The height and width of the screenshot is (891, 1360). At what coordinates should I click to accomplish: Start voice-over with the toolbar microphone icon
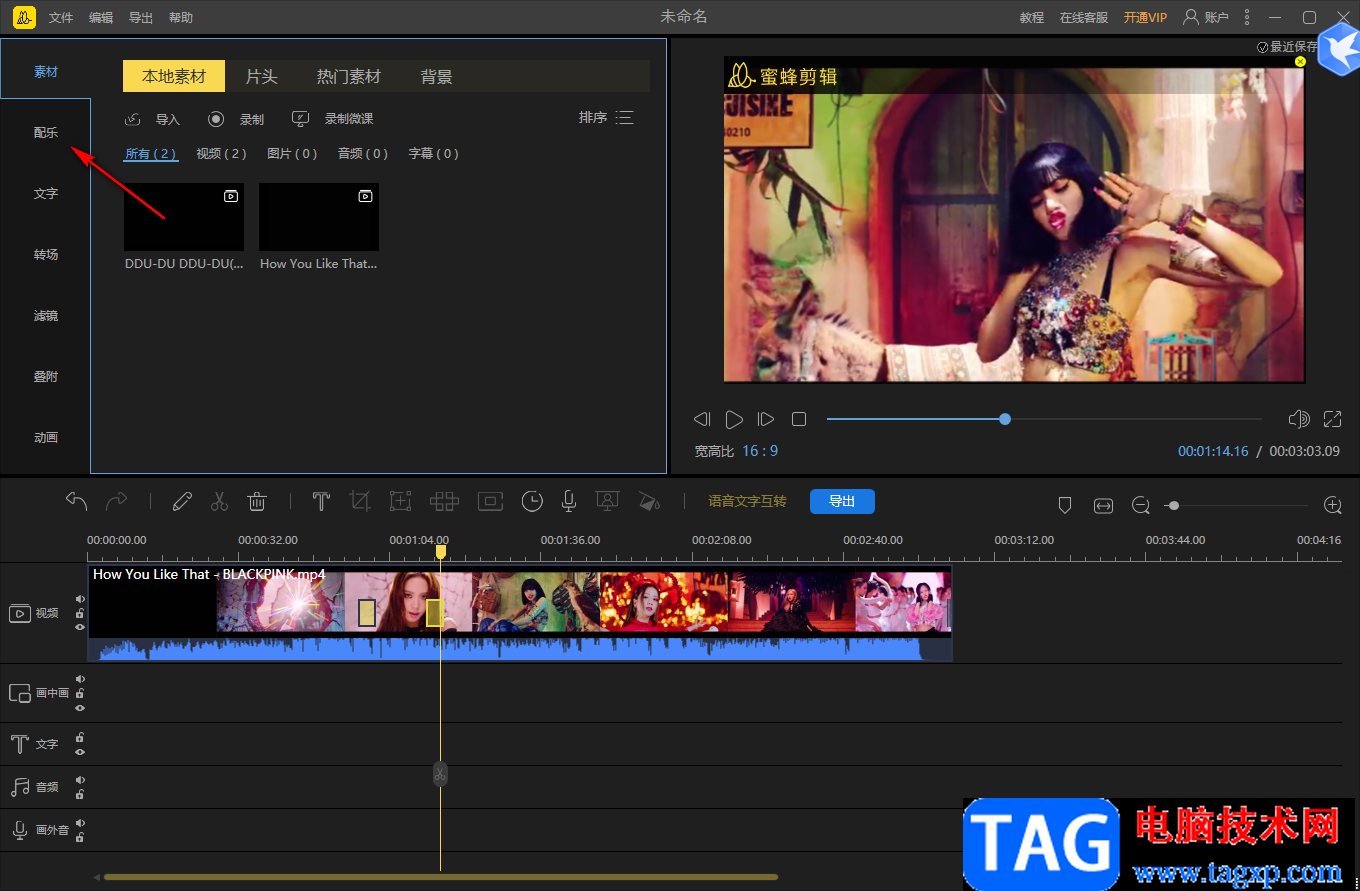[569, 501]
